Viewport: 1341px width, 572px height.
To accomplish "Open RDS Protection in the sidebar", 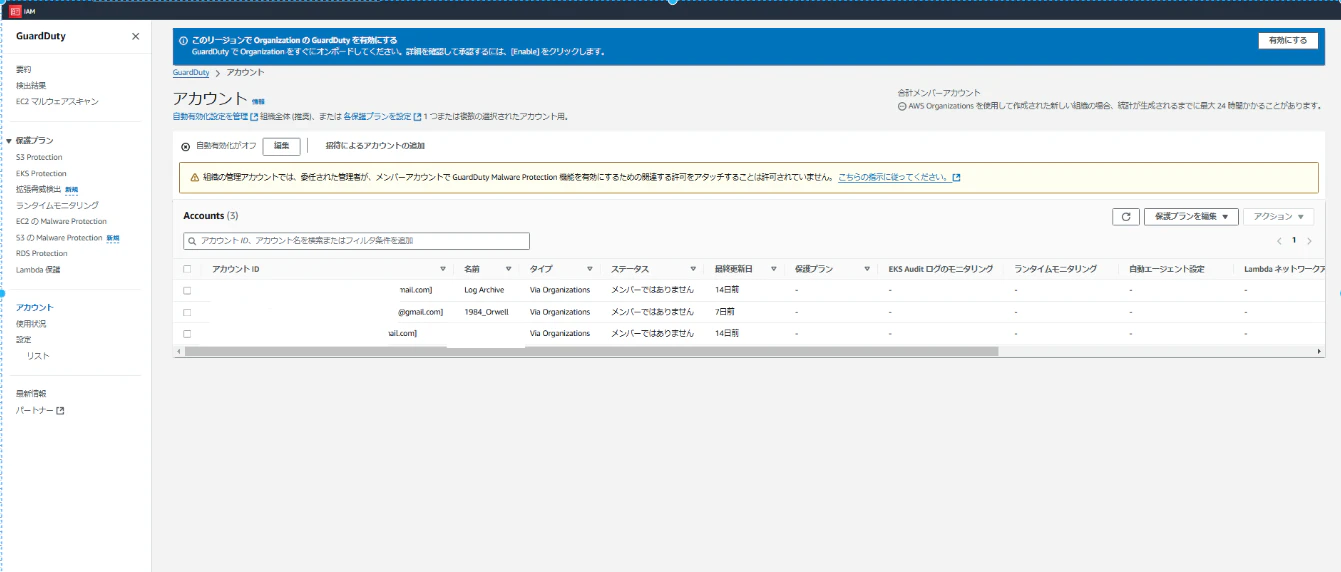I will click(x=42, y=254).
